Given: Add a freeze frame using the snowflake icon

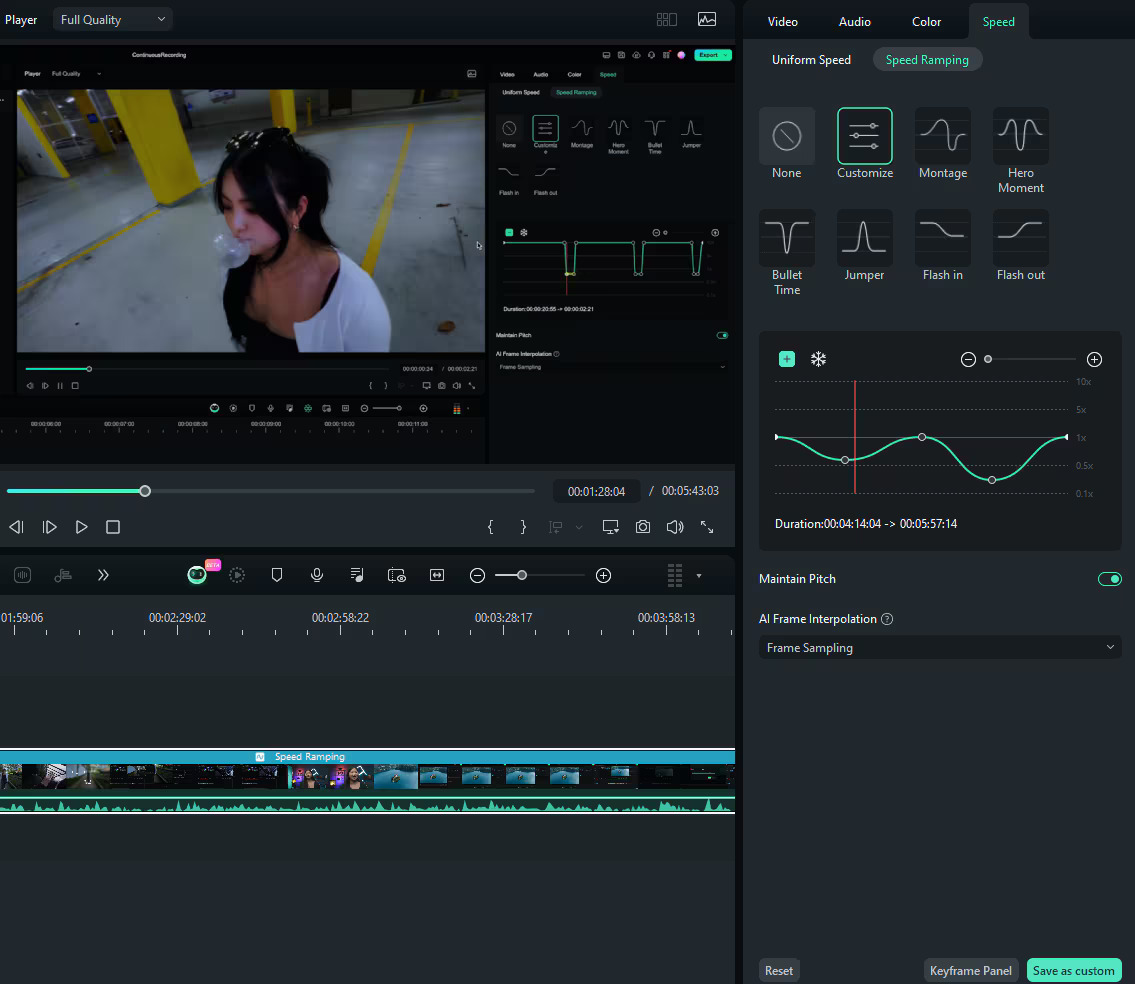Looking at the screenshot, I should (818, 359).
